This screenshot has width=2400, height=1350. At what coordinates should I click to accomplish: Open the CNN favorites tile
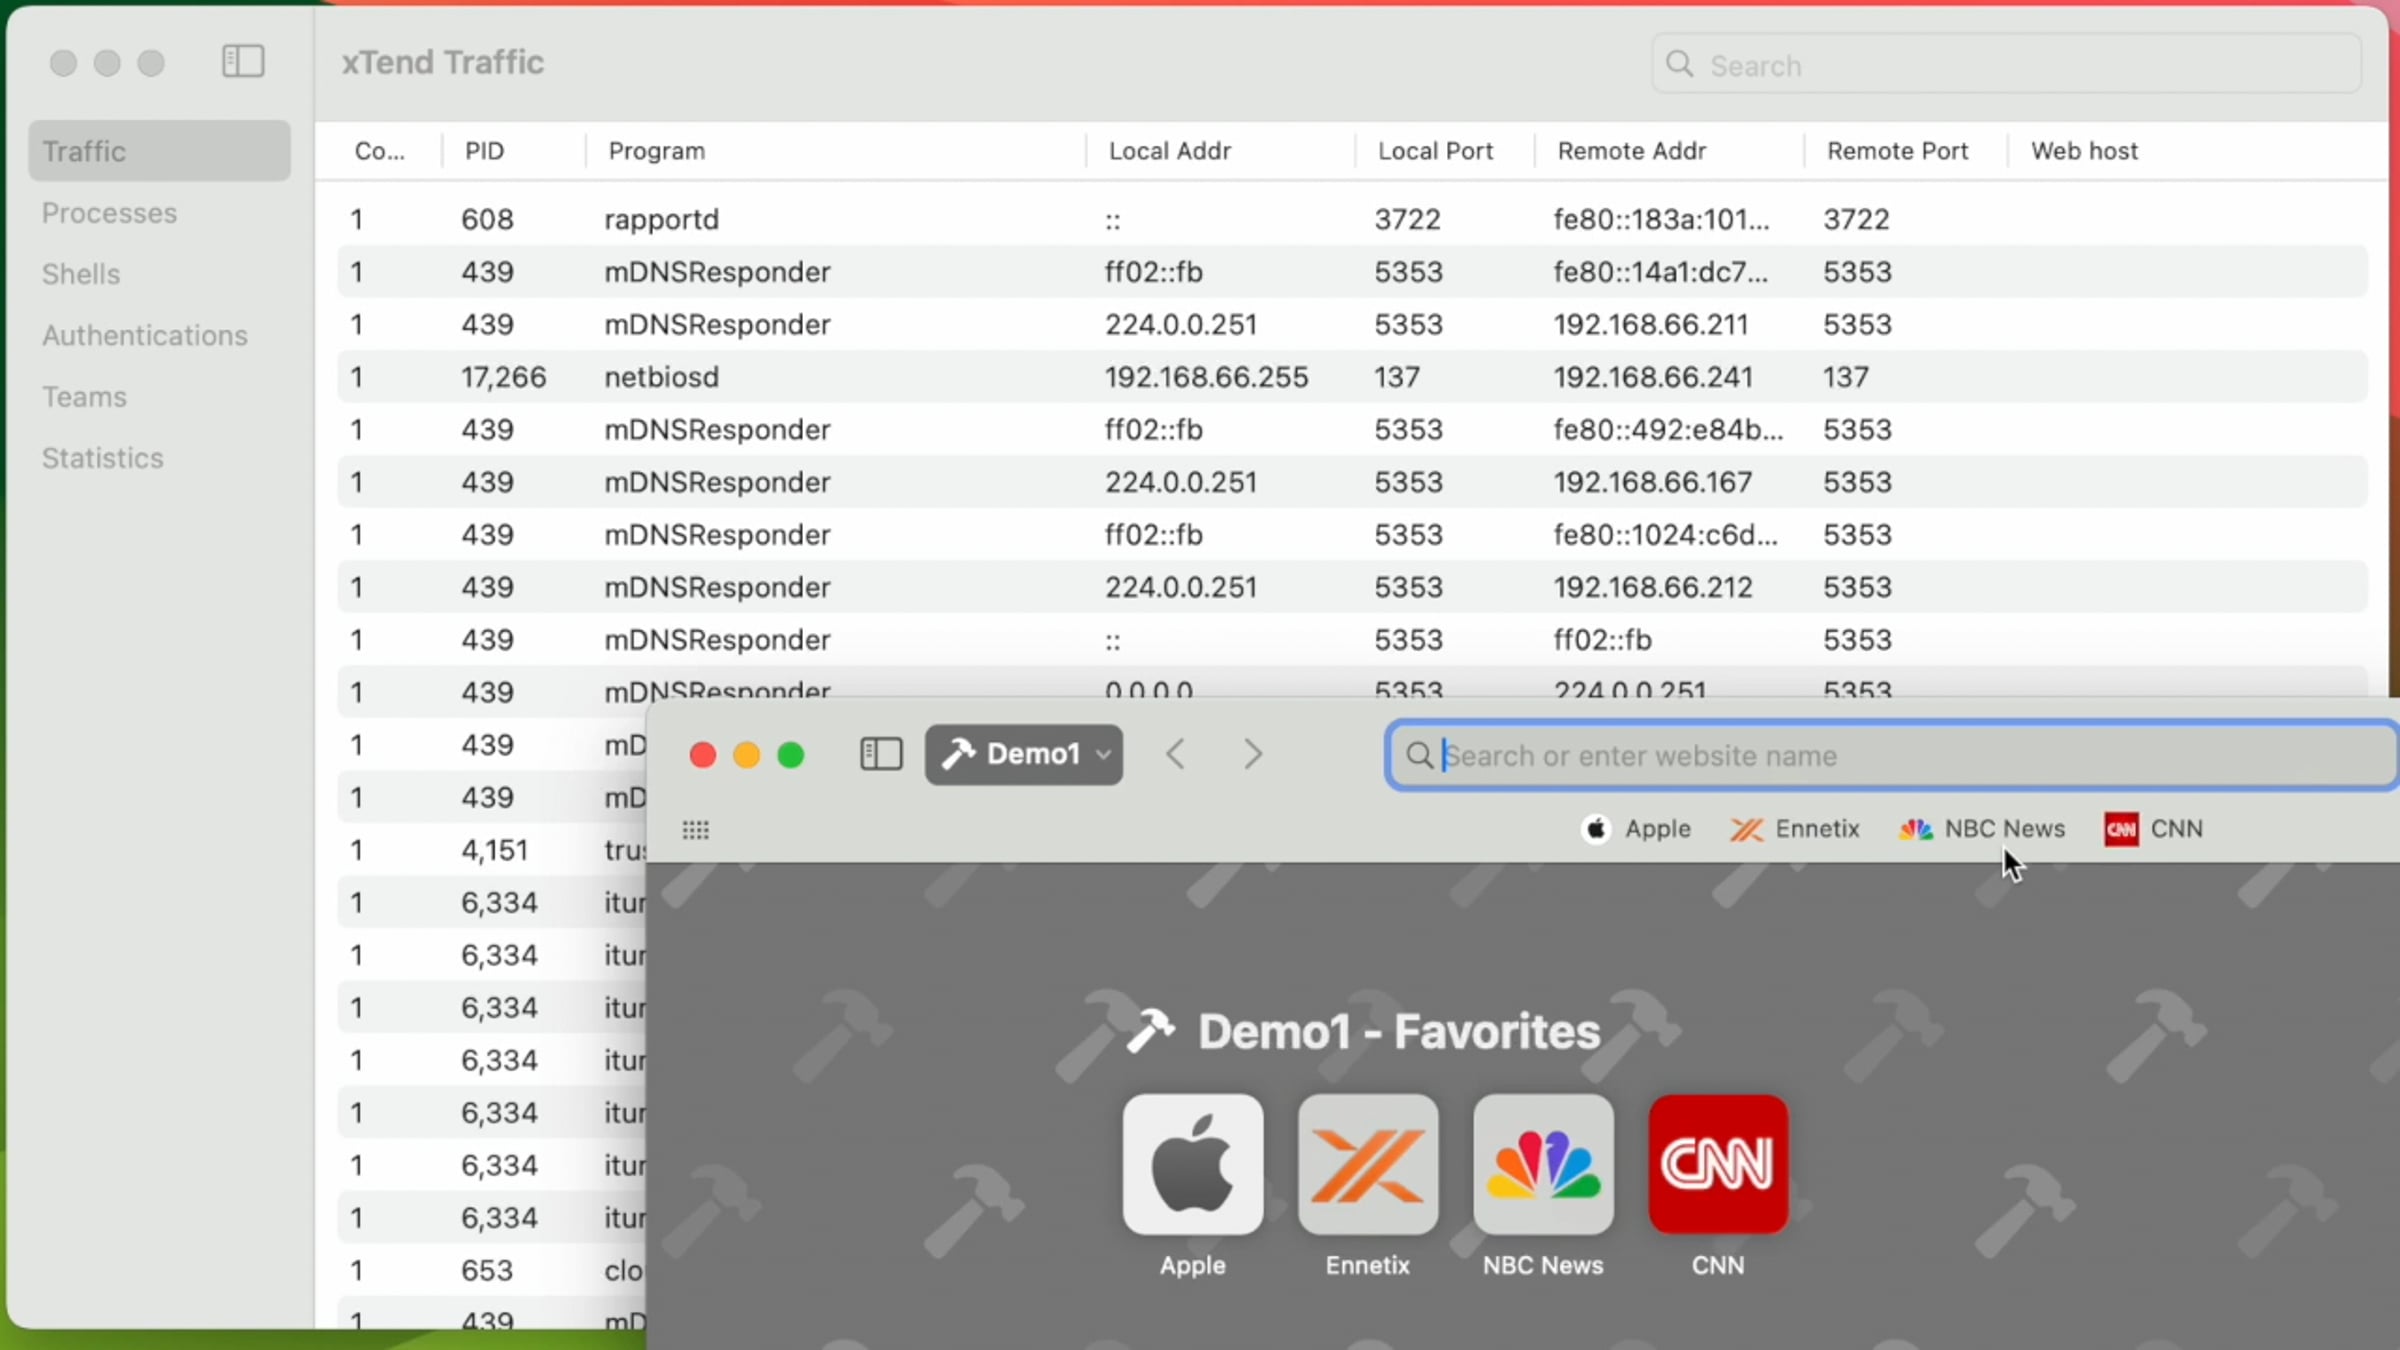pos(1717,1165)
